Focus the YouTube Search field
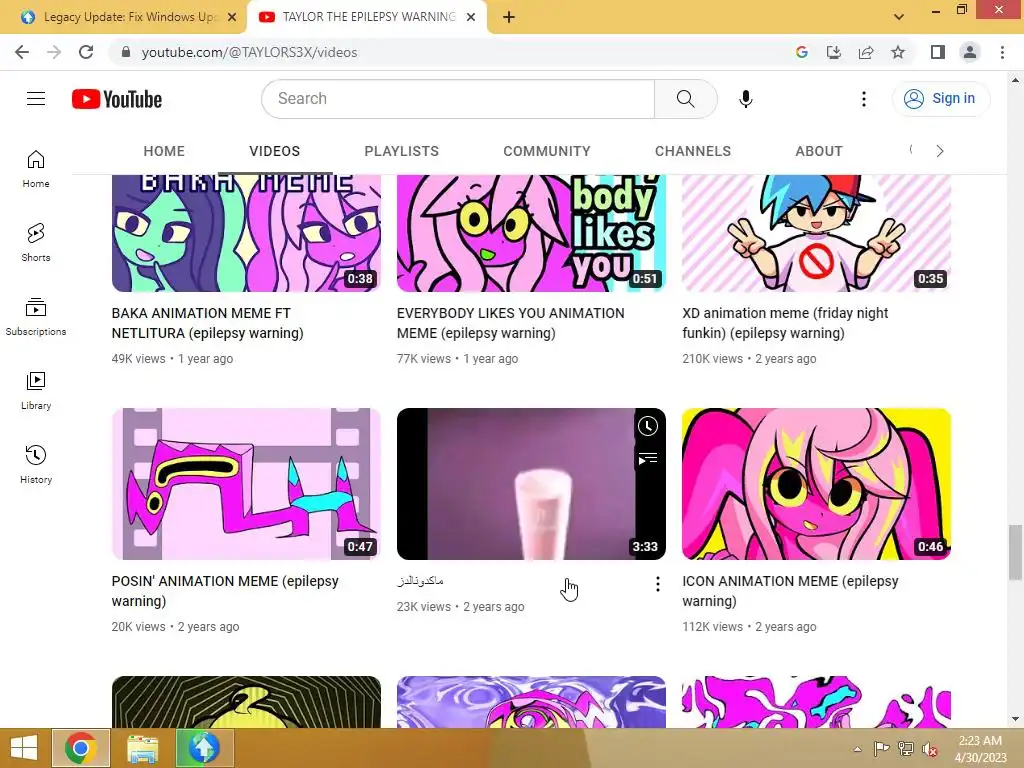The image size is (1024, 768). 458,99
